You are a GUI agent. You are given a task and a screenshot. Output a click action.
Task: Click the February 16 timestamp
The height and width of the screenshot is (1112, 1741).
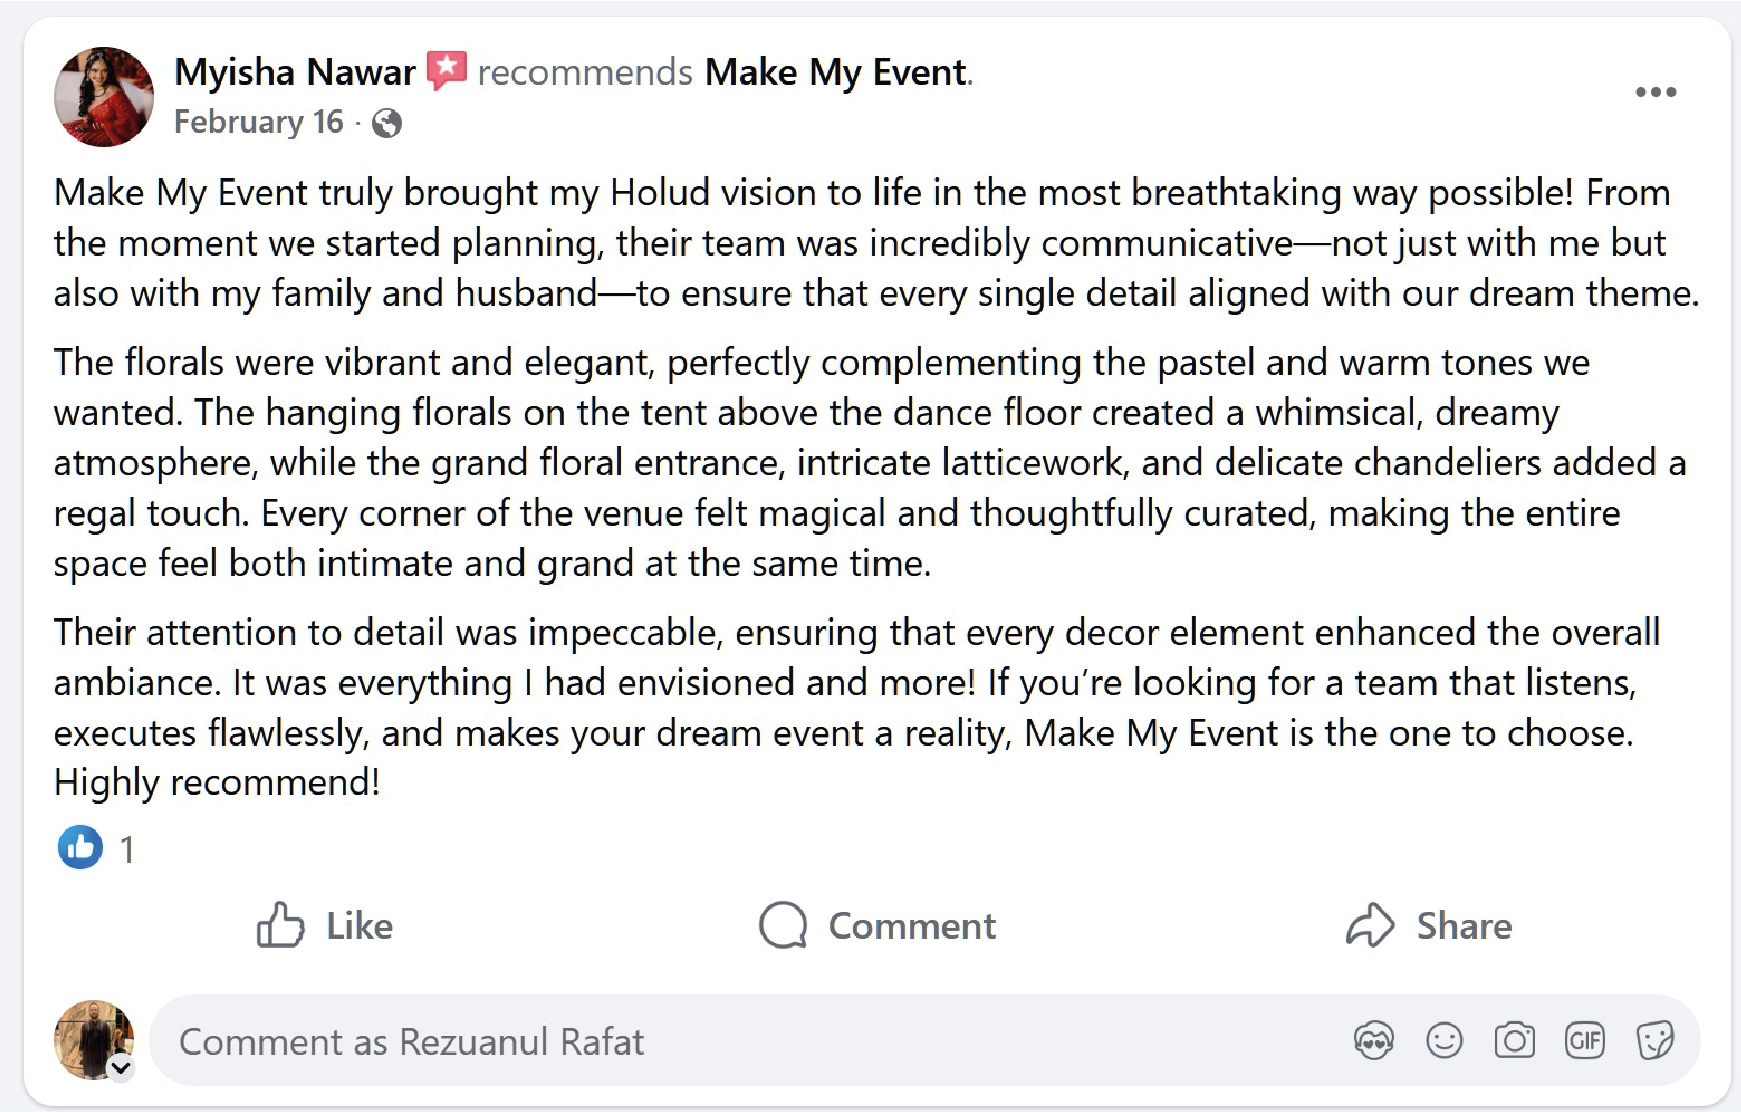pos(258,123)
